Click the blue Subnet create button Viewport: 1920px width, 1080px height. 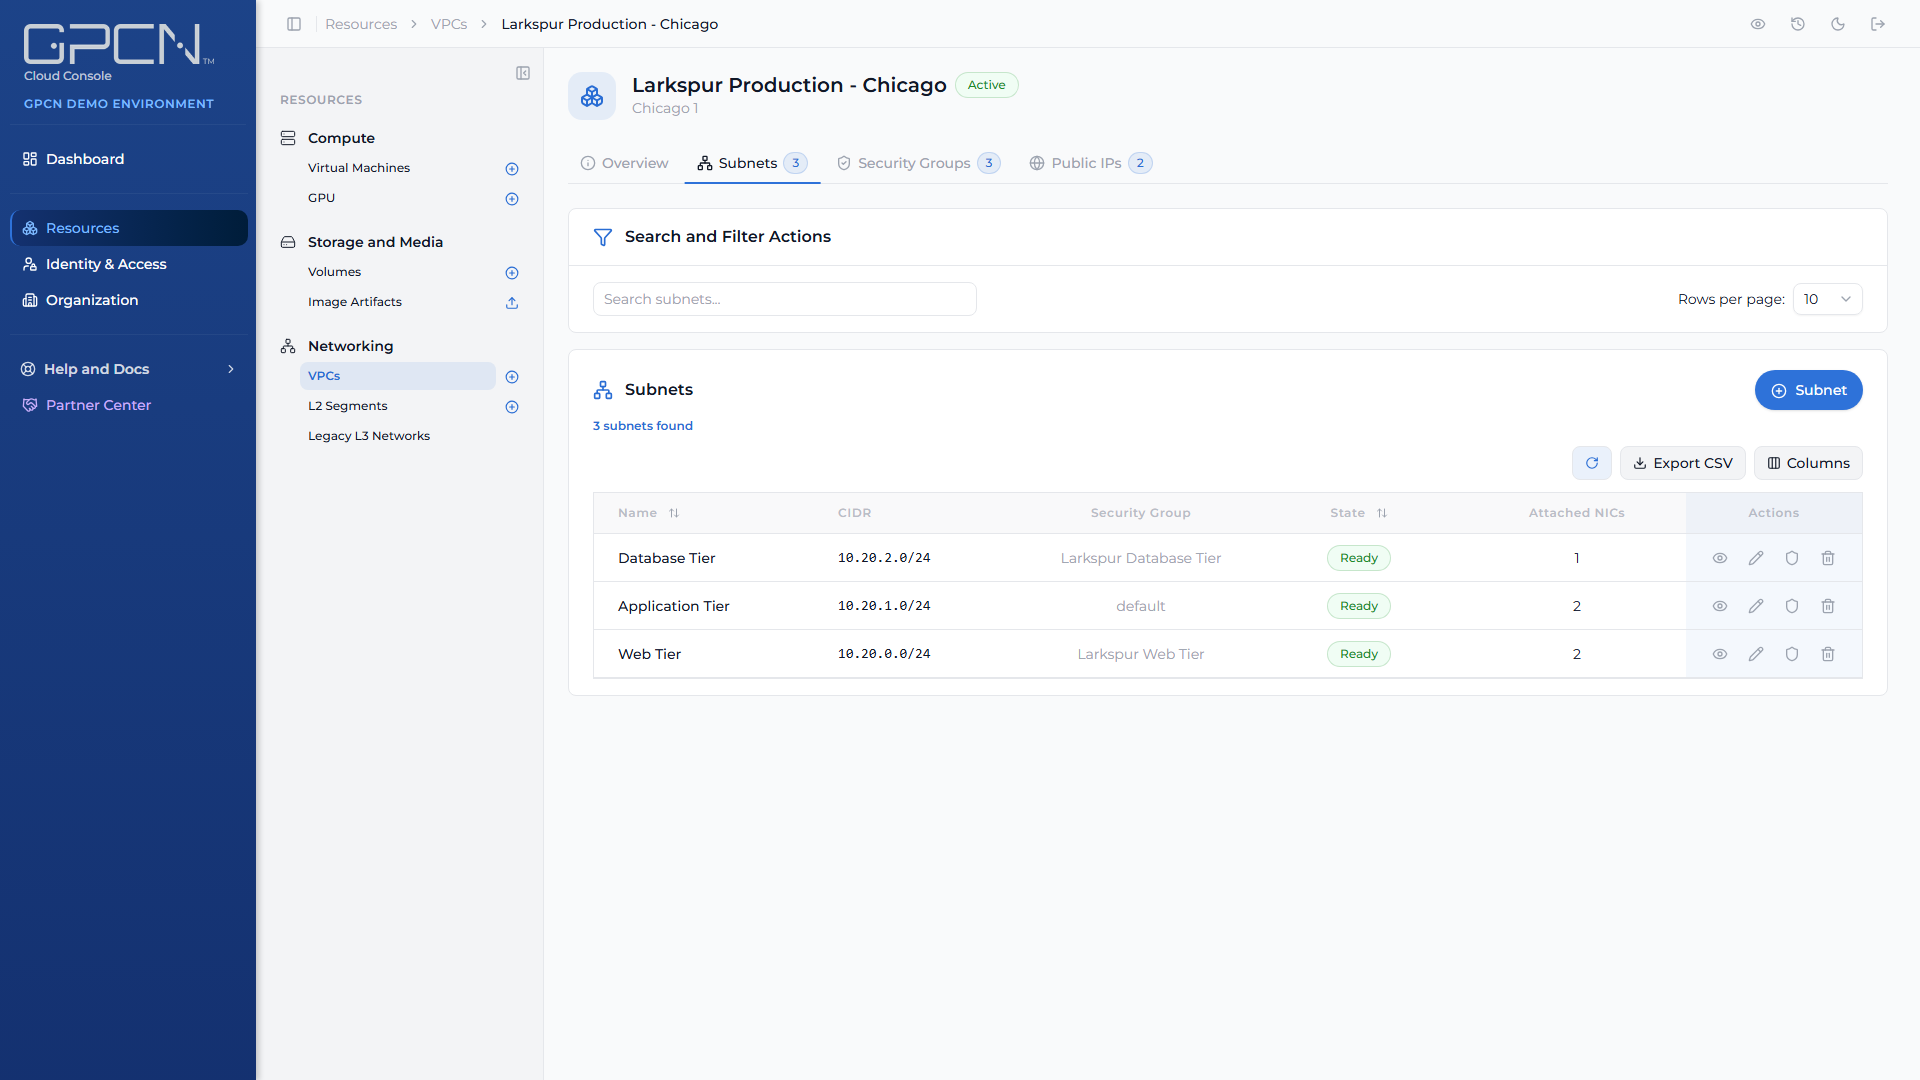(1808, 390)
